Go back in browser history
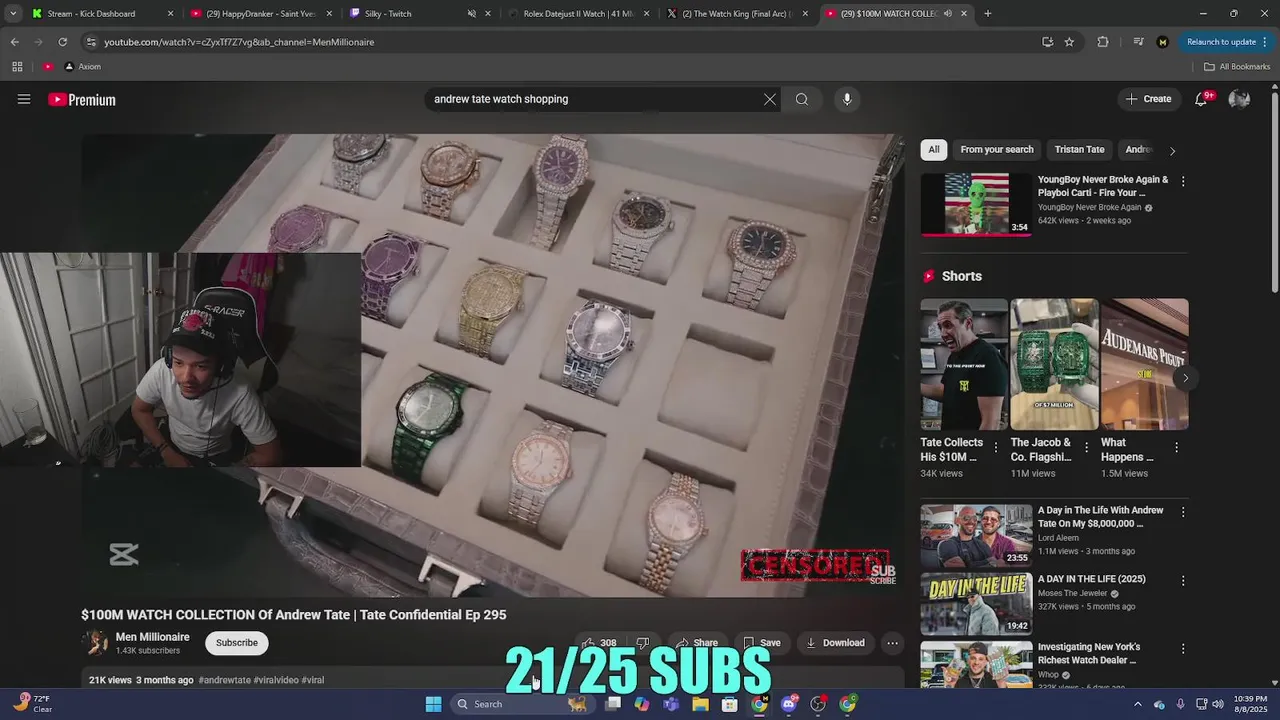Screen dimensions: 1280x720 click(x=15, y=42)
